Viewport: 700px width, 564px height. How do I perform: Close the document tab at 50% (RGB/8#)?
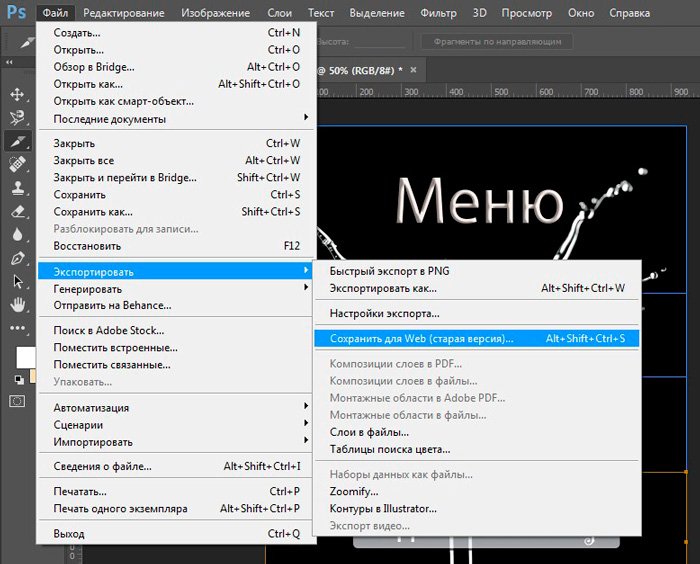click(413, 70)
